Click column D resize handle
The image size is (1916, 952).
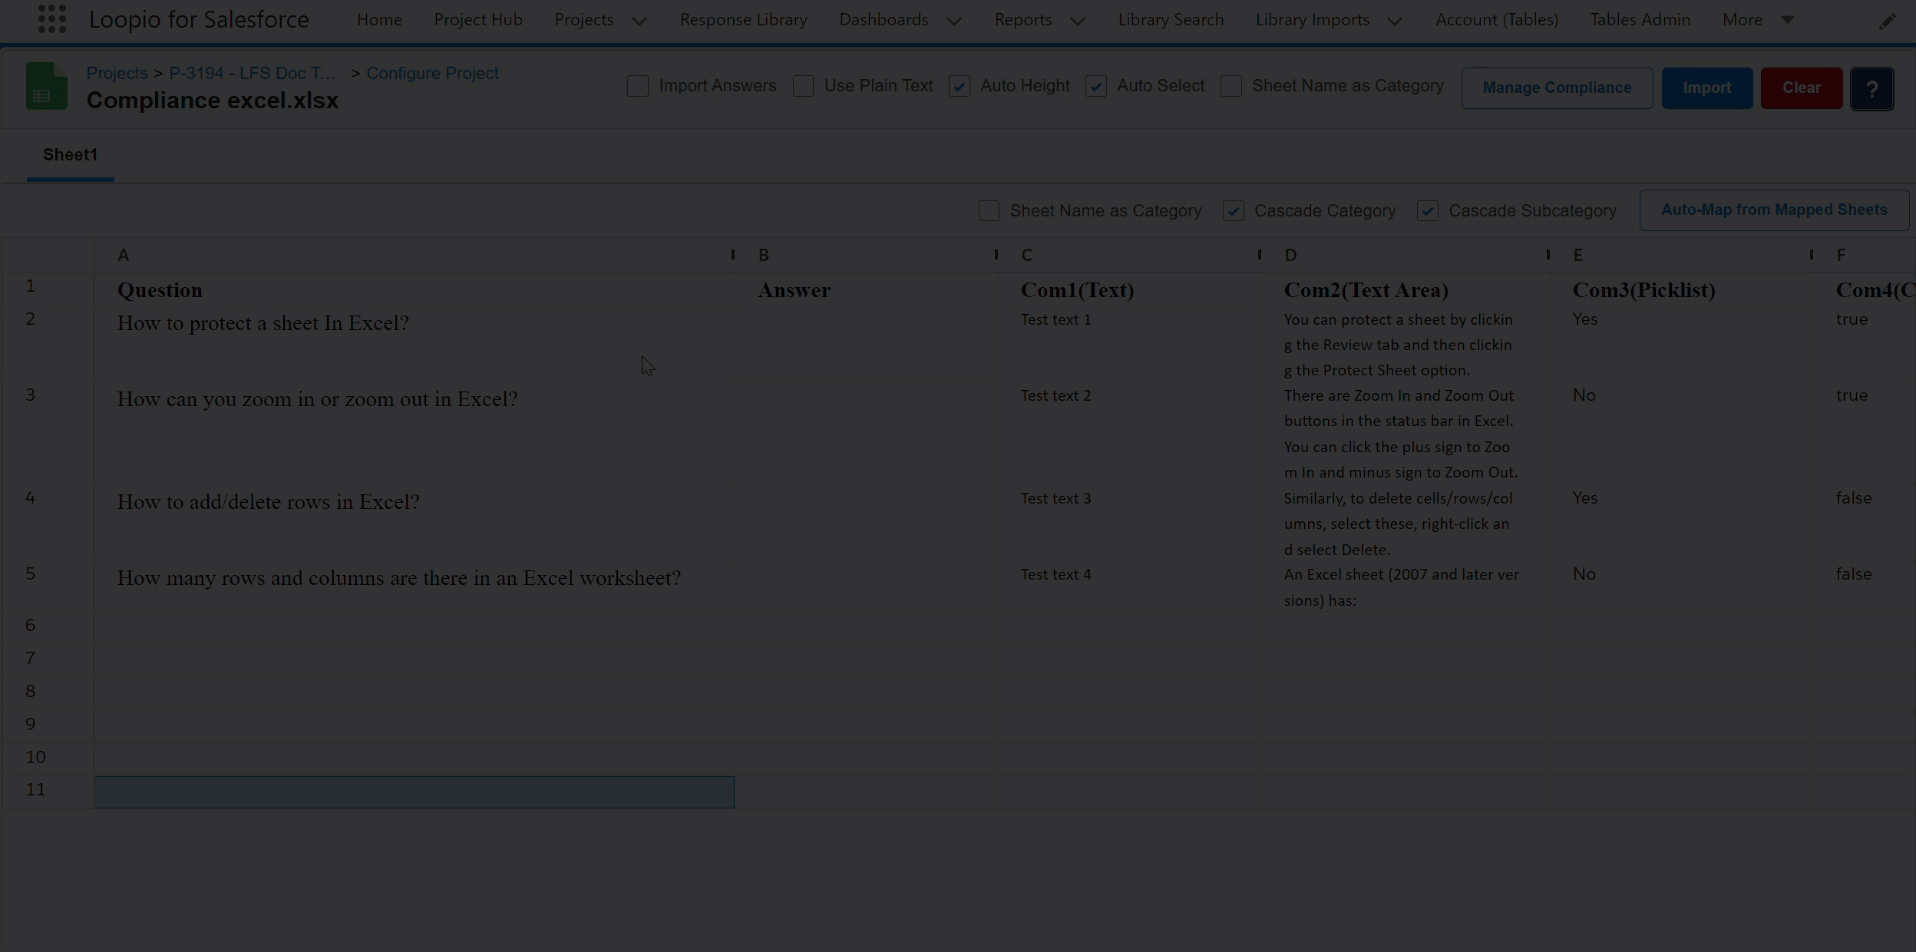1548,255
